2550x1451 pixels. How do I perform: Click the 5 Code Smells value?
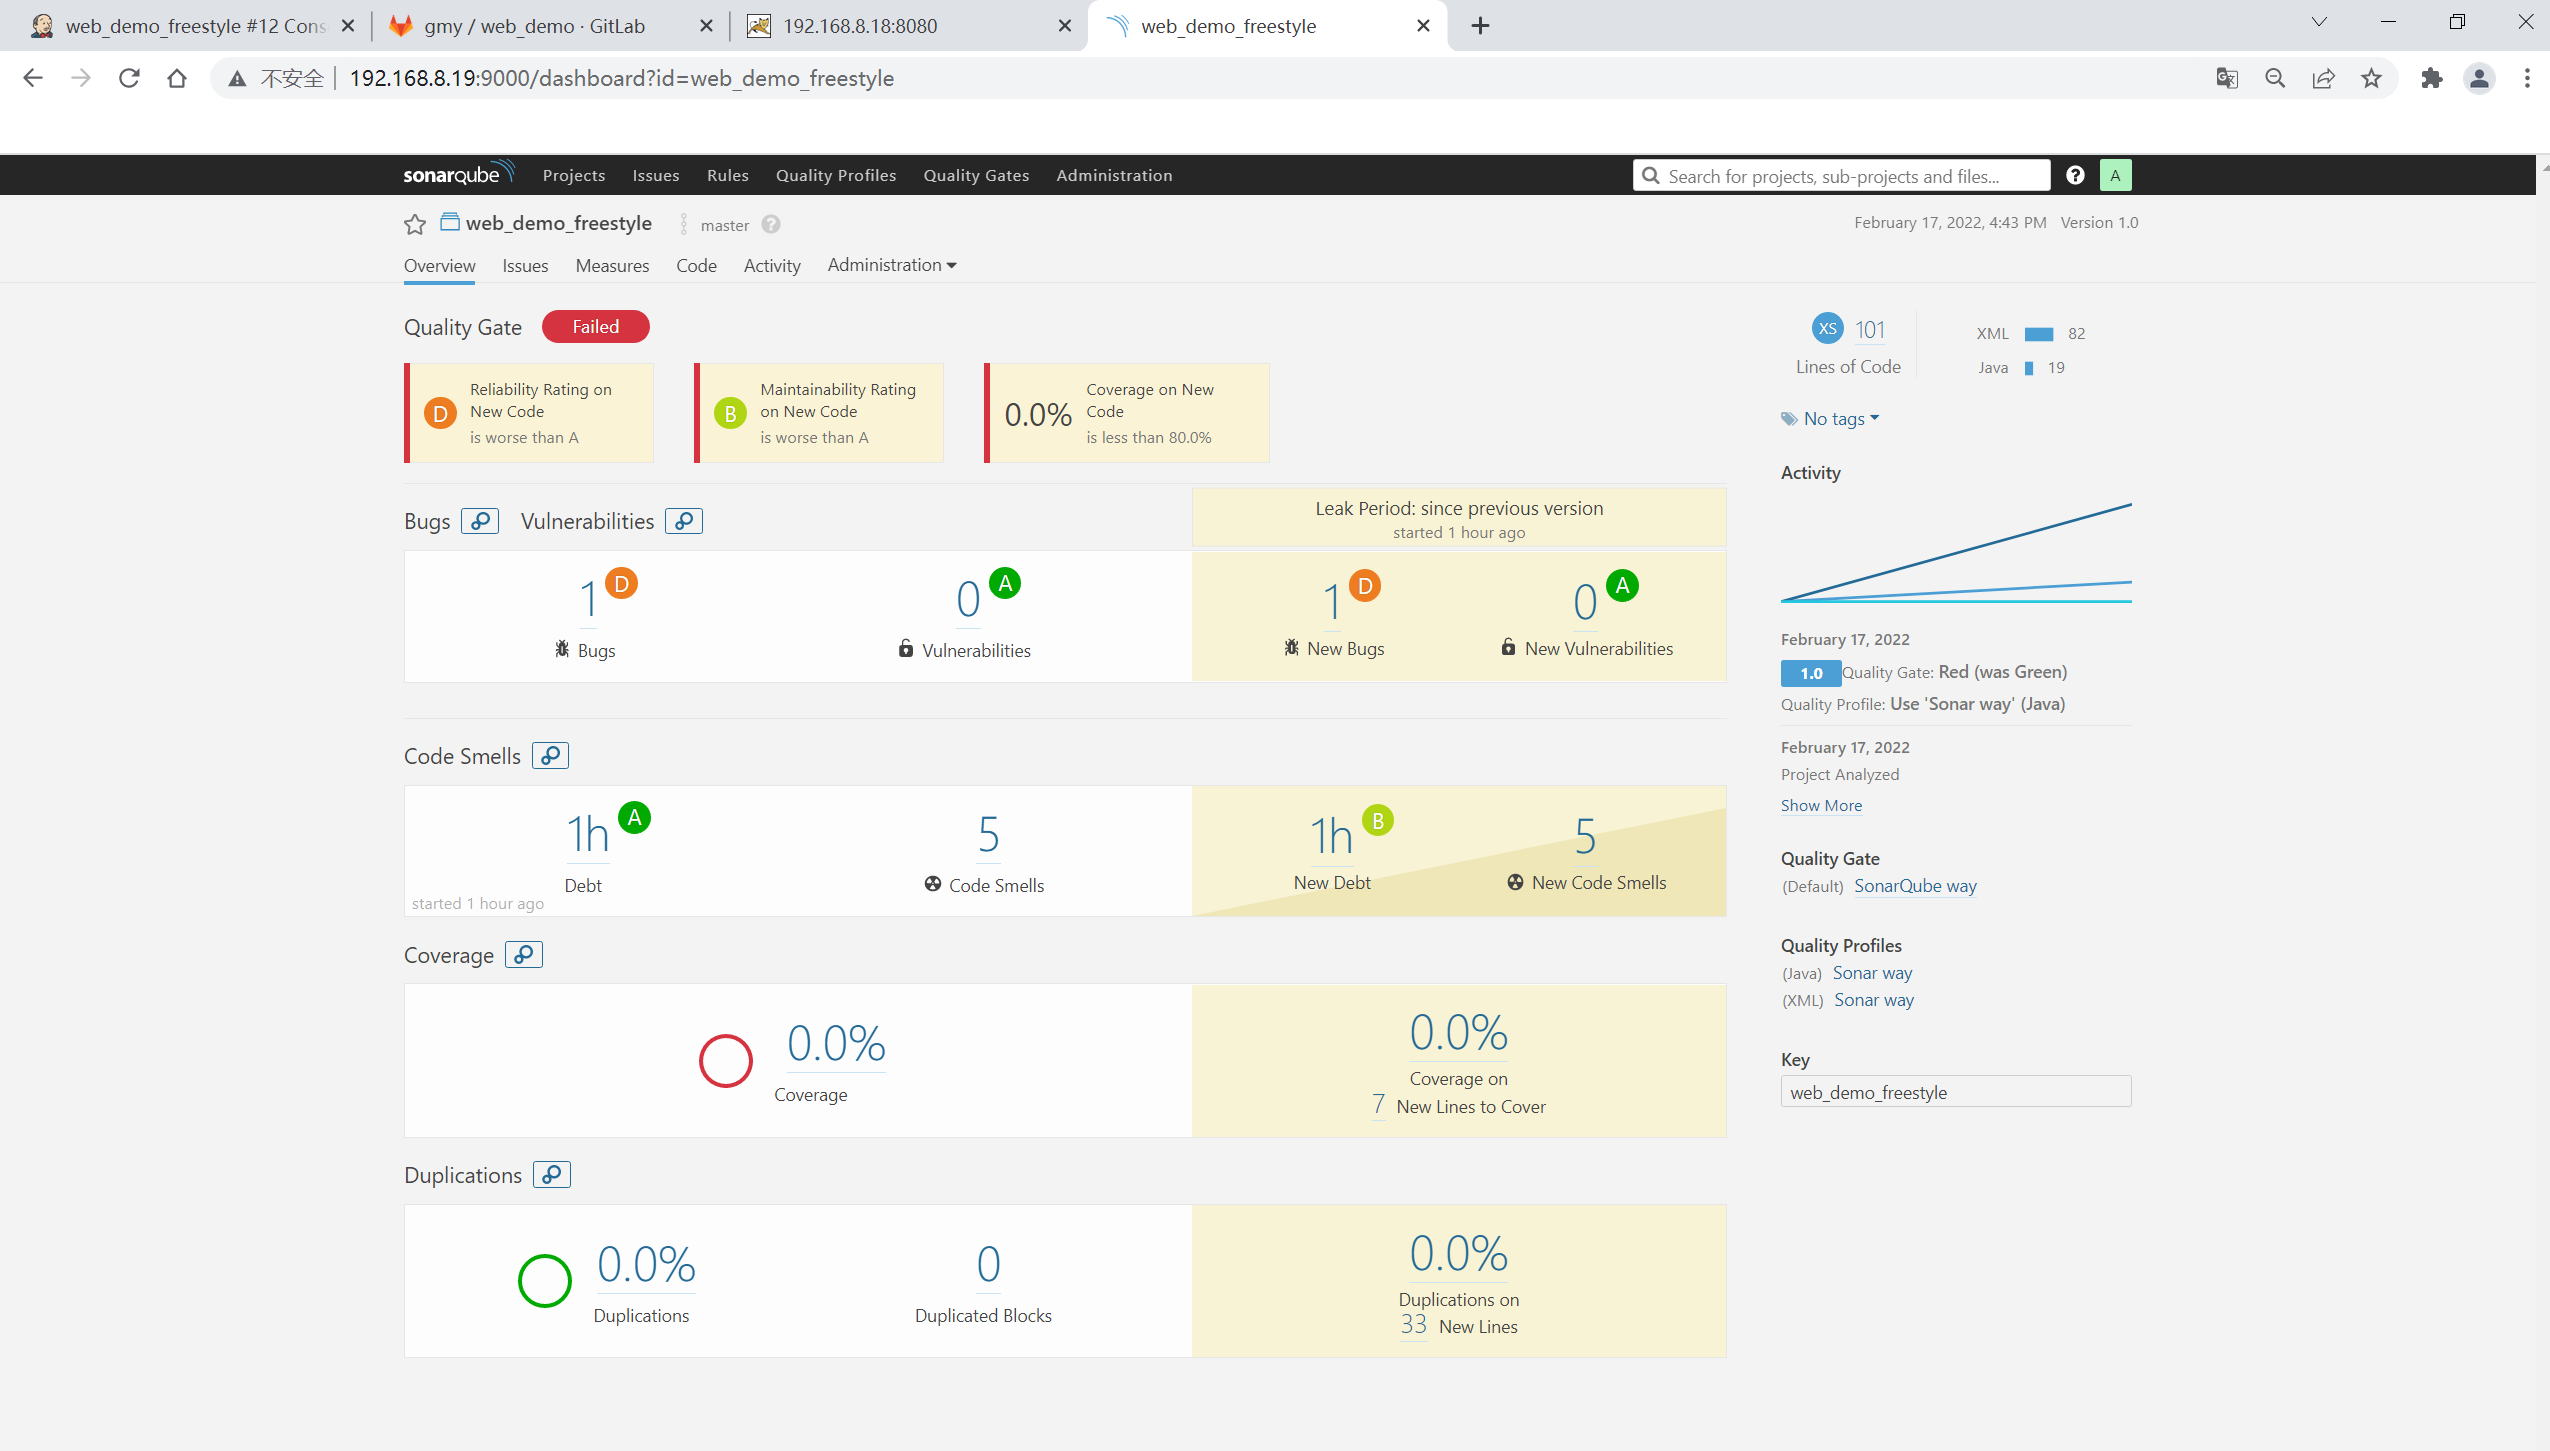[x=988, y=835]
